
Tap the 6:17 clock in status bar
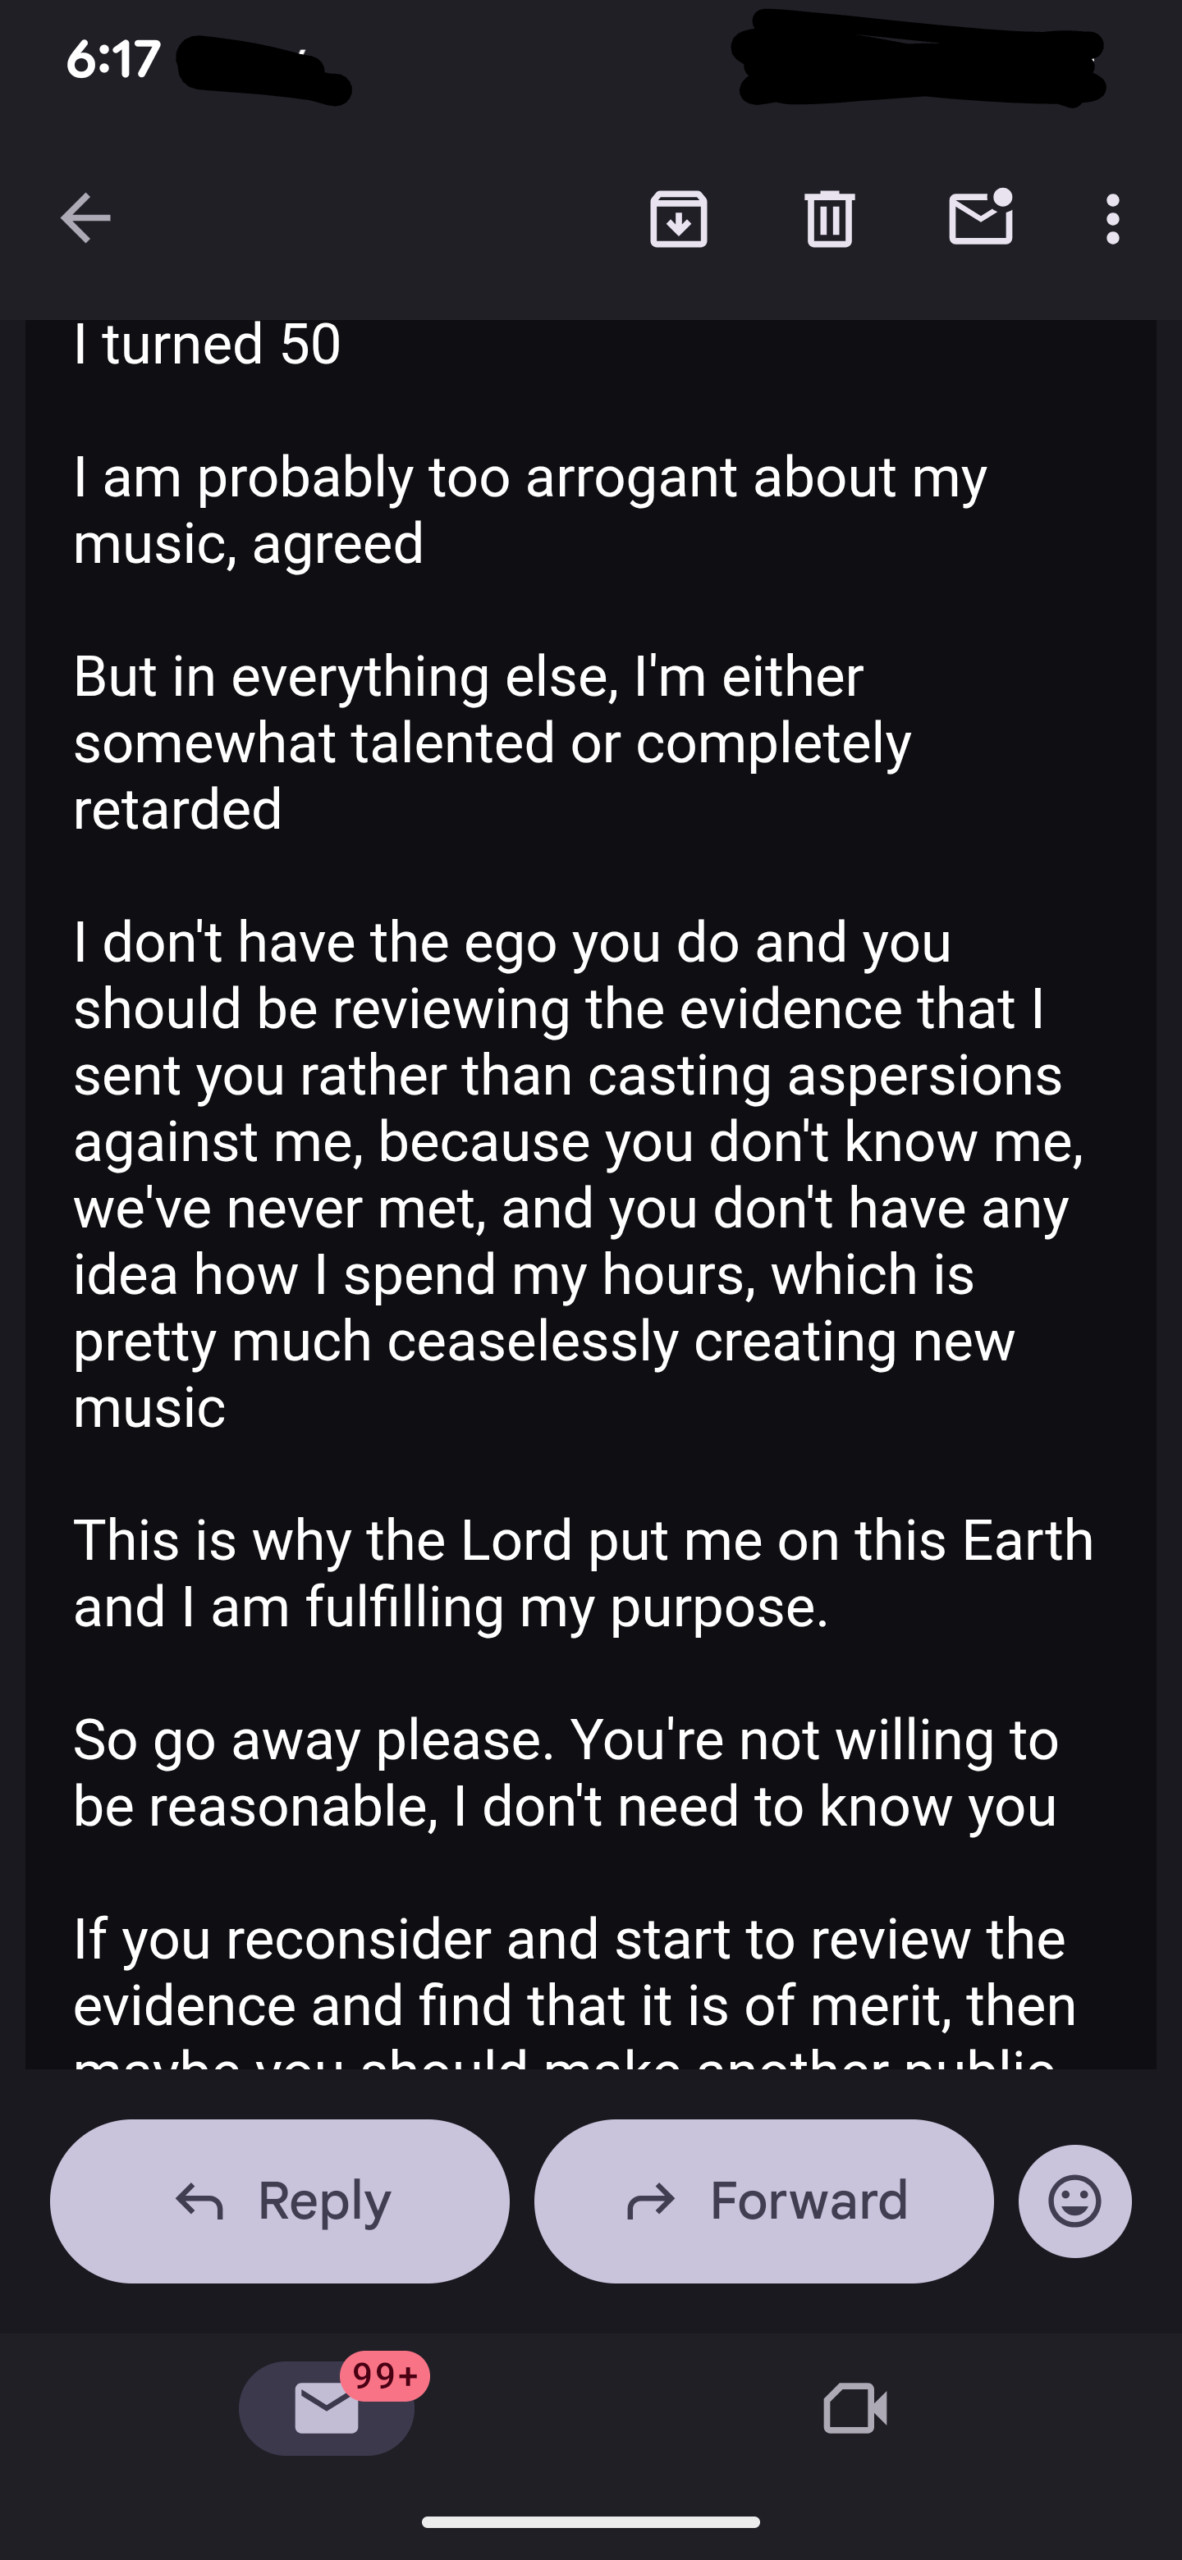pyautogui.click(x=113, y=59)
